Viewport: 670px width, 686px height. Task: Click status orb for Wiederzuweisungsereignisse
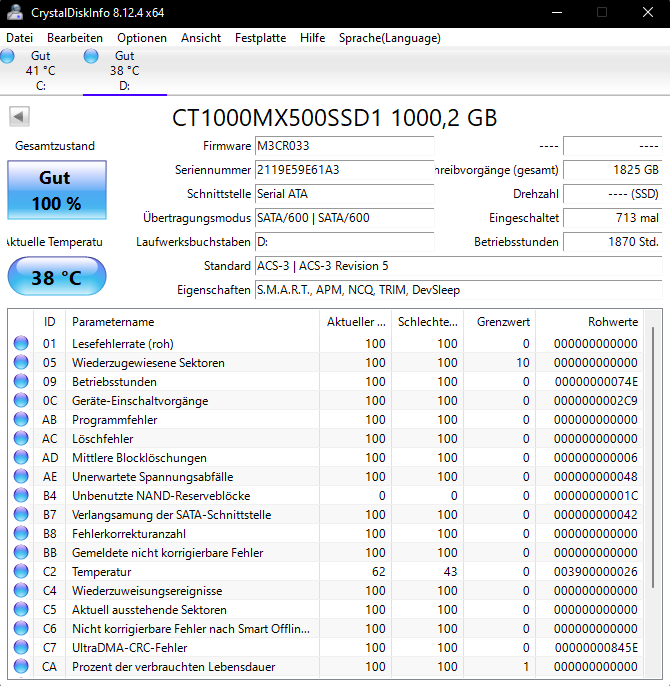pyautogui.click(x=21, y=591)
